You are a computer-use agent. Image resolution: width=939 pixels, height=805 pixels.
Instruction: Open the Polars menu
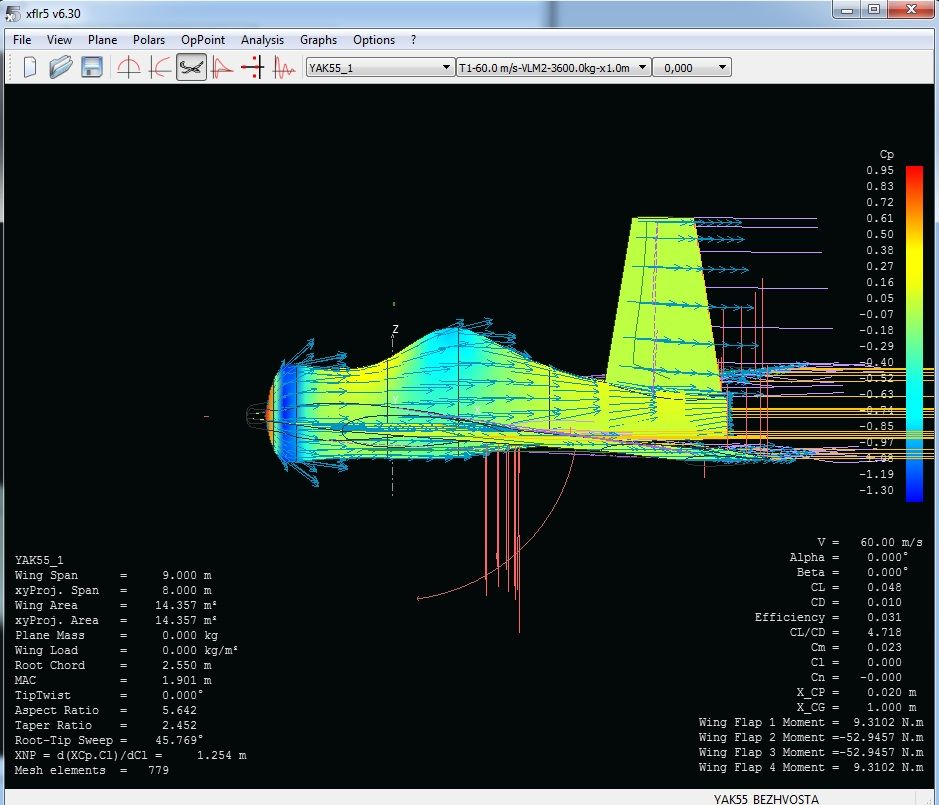pyautogui.click(x=149, y=40)
